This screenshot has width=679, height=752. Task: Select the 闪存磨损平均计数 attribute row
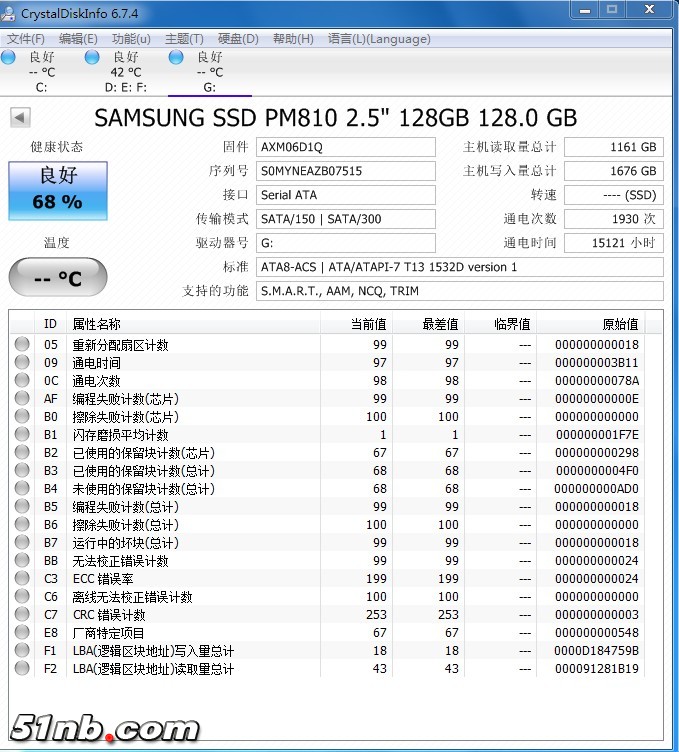click(120, 435)
